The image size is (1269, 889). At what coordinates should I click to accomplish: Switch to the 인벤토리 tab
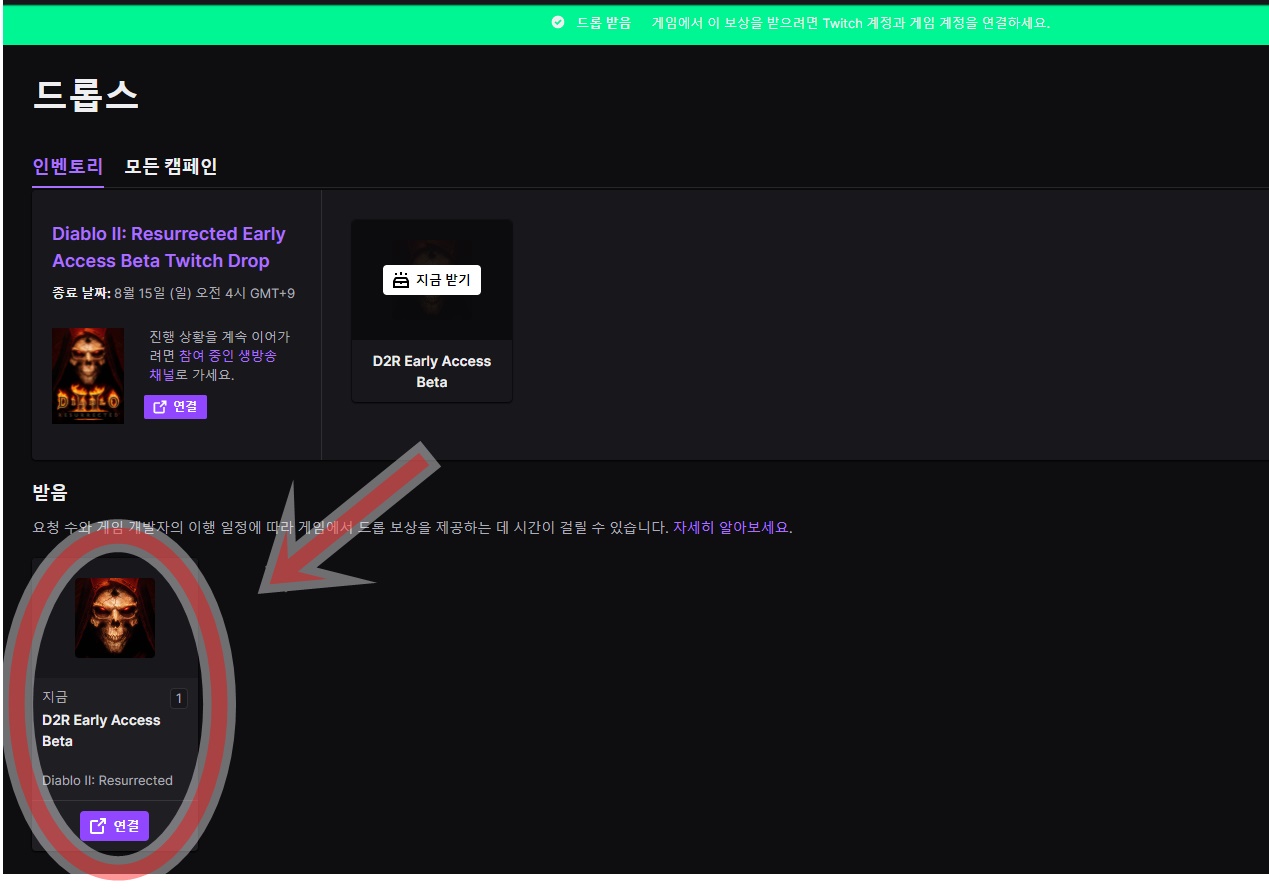[68, 166]
